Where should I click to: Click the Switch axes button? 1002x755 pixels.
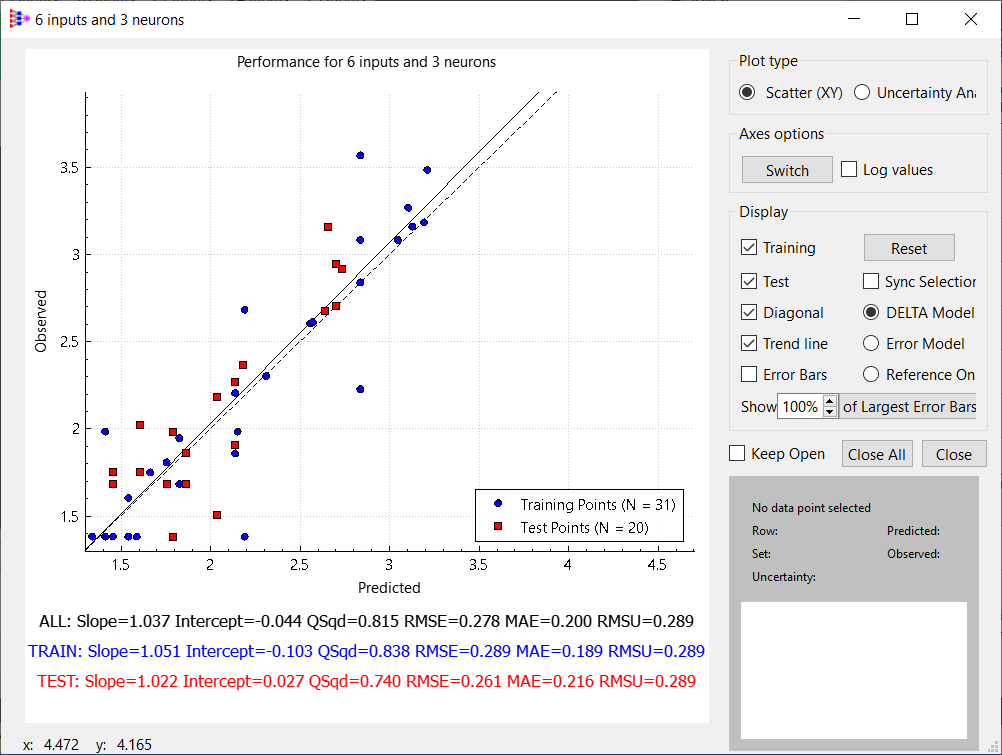tap(787, 170)
